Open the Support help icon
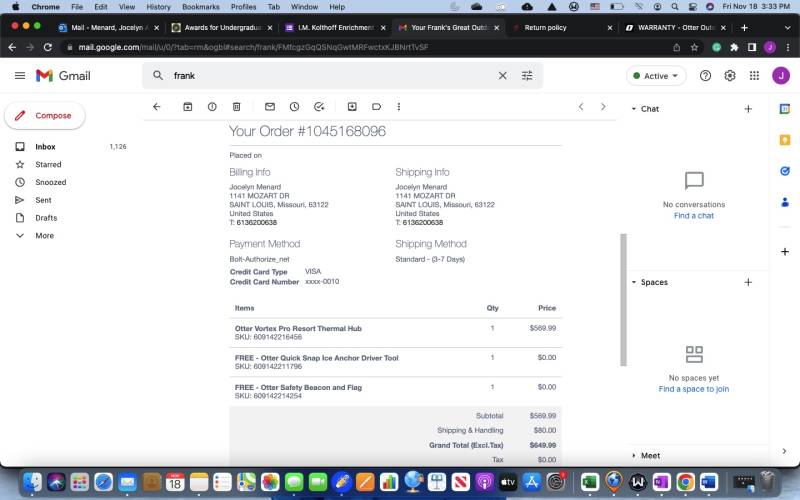The height and width of the screenshot is (500, 800). coord(705,76)
